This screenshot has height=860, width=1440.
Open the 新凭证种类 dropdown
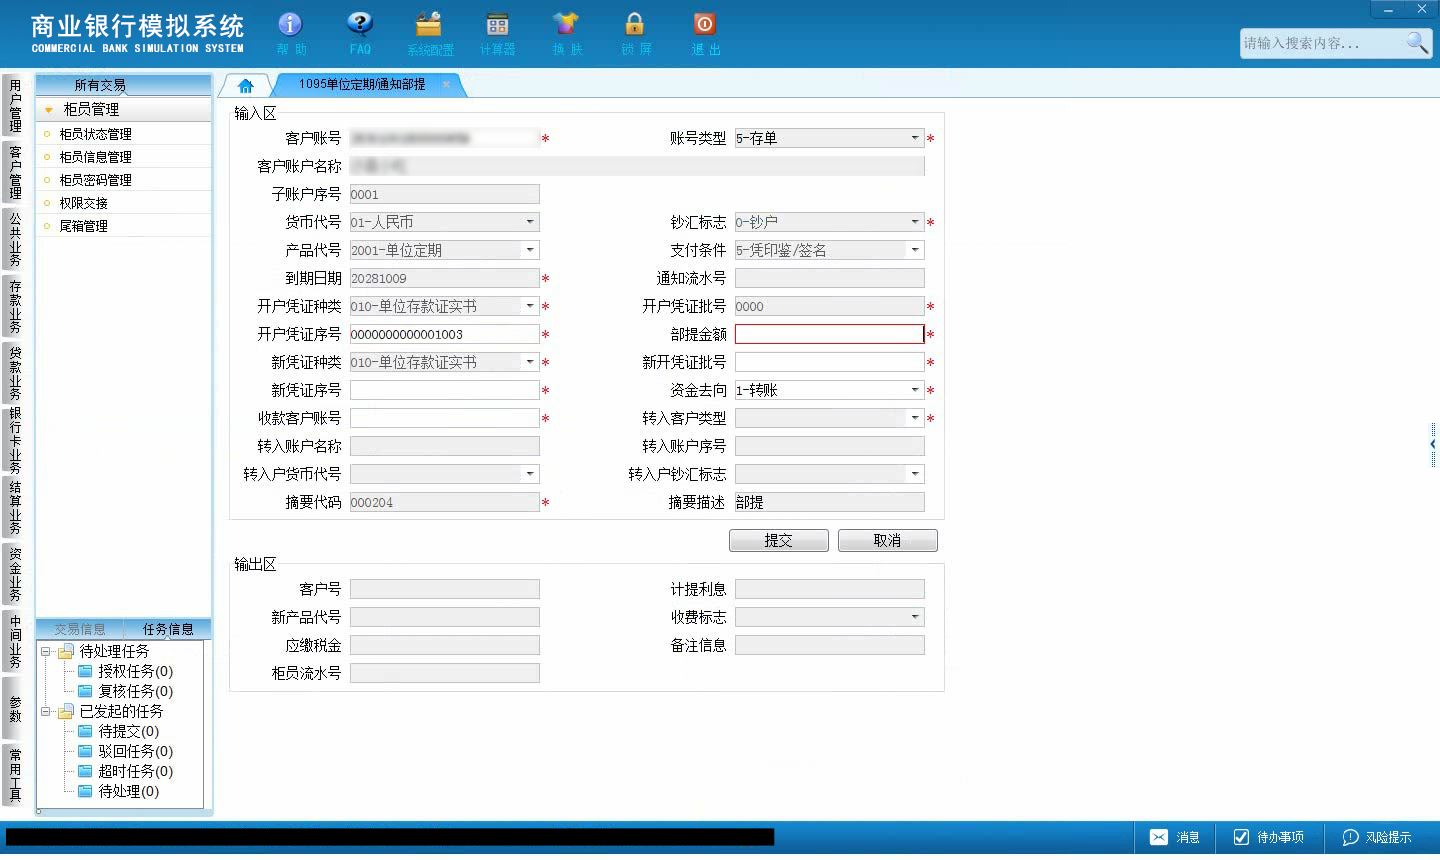[x=530, y=362]
